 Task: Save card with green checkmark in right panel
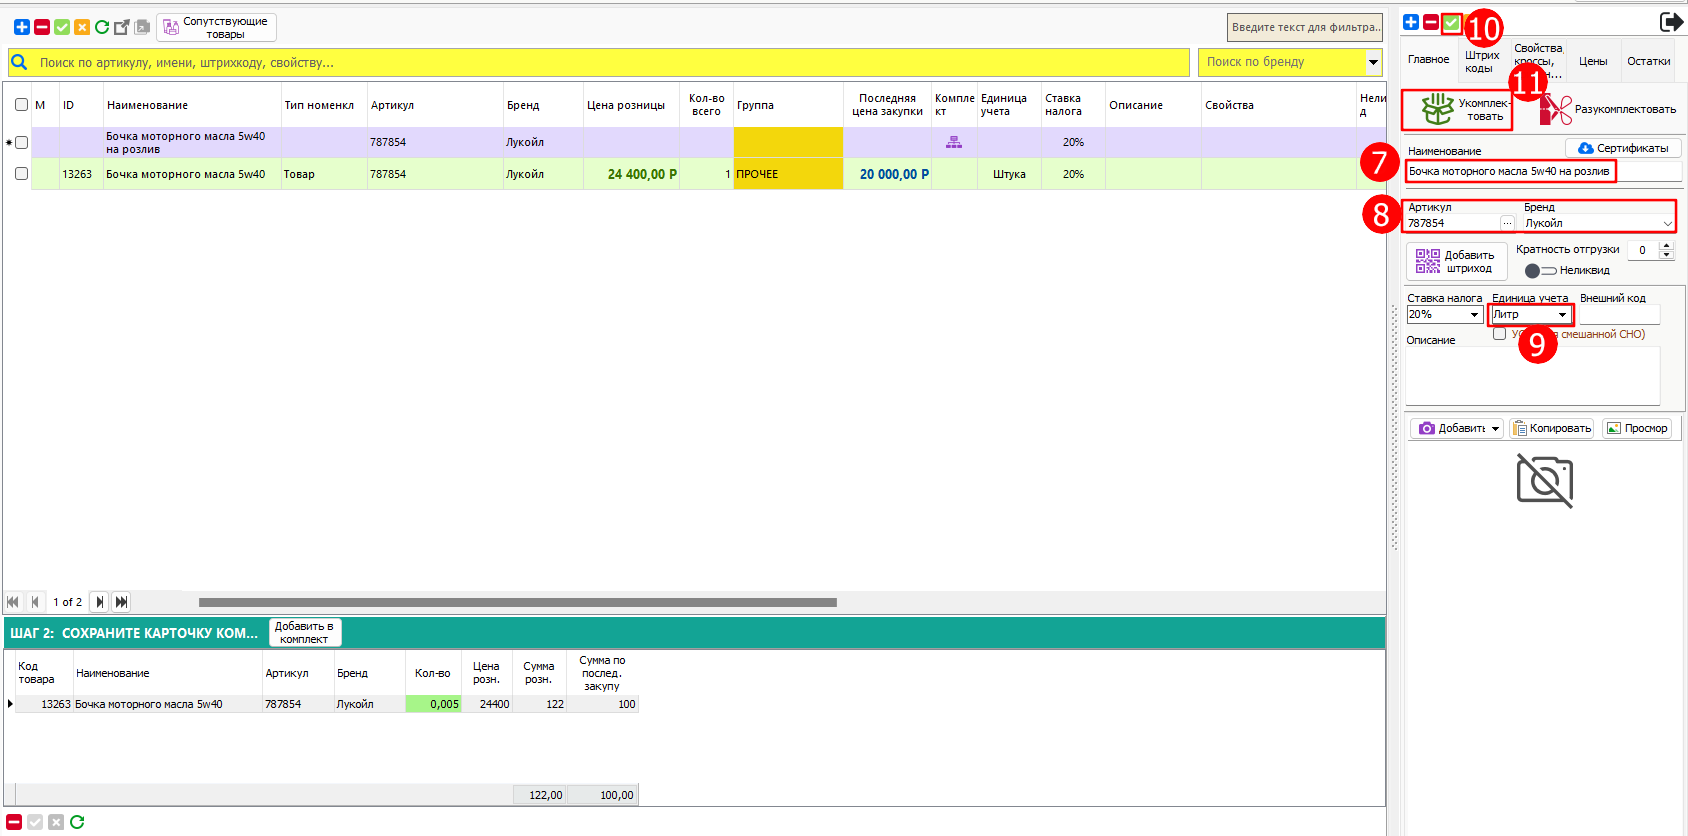[x=1451, y=22]
